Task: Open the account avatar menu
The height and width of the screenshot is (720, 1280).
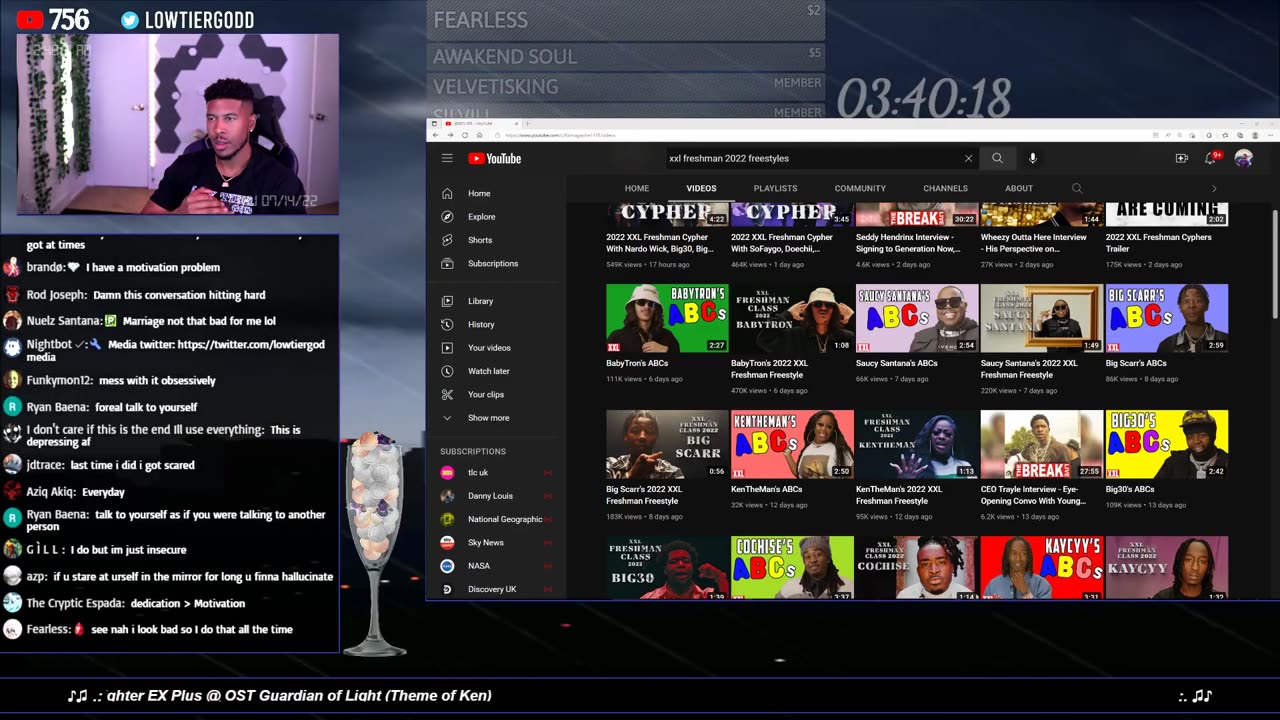Action: pos(1243,158)
